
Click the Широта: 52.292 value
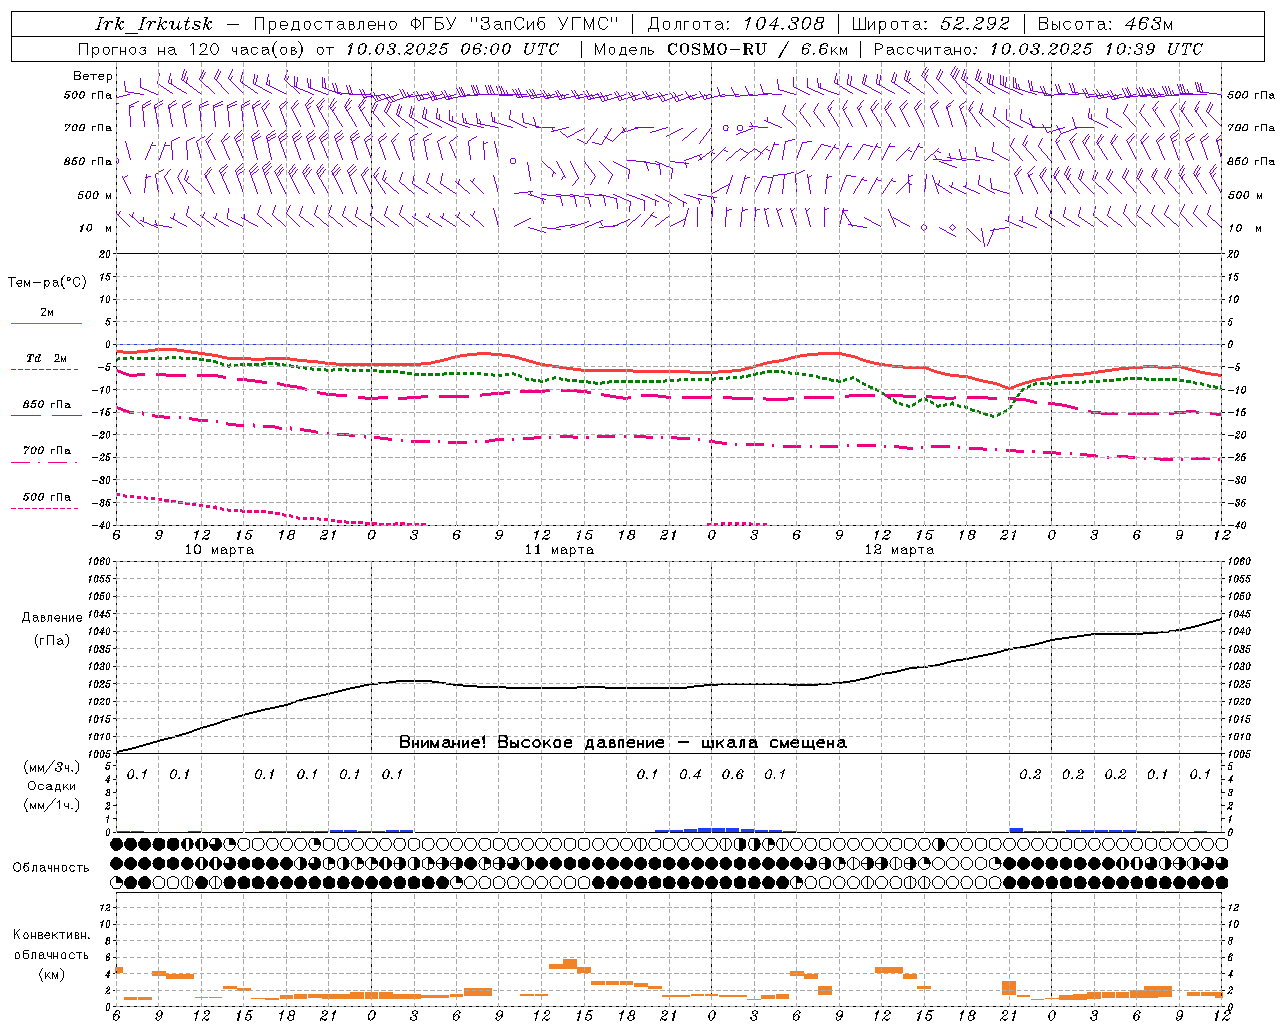pyautogui.click(x=931, y=24)
